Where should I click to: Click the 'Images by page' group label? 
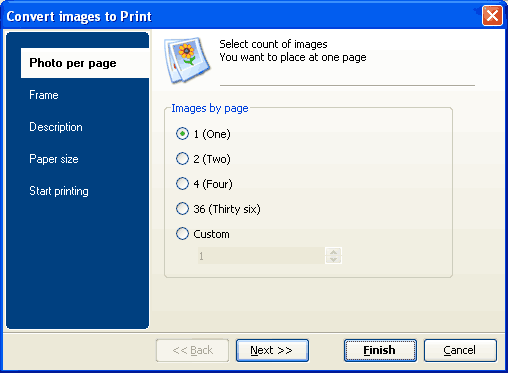210,108
